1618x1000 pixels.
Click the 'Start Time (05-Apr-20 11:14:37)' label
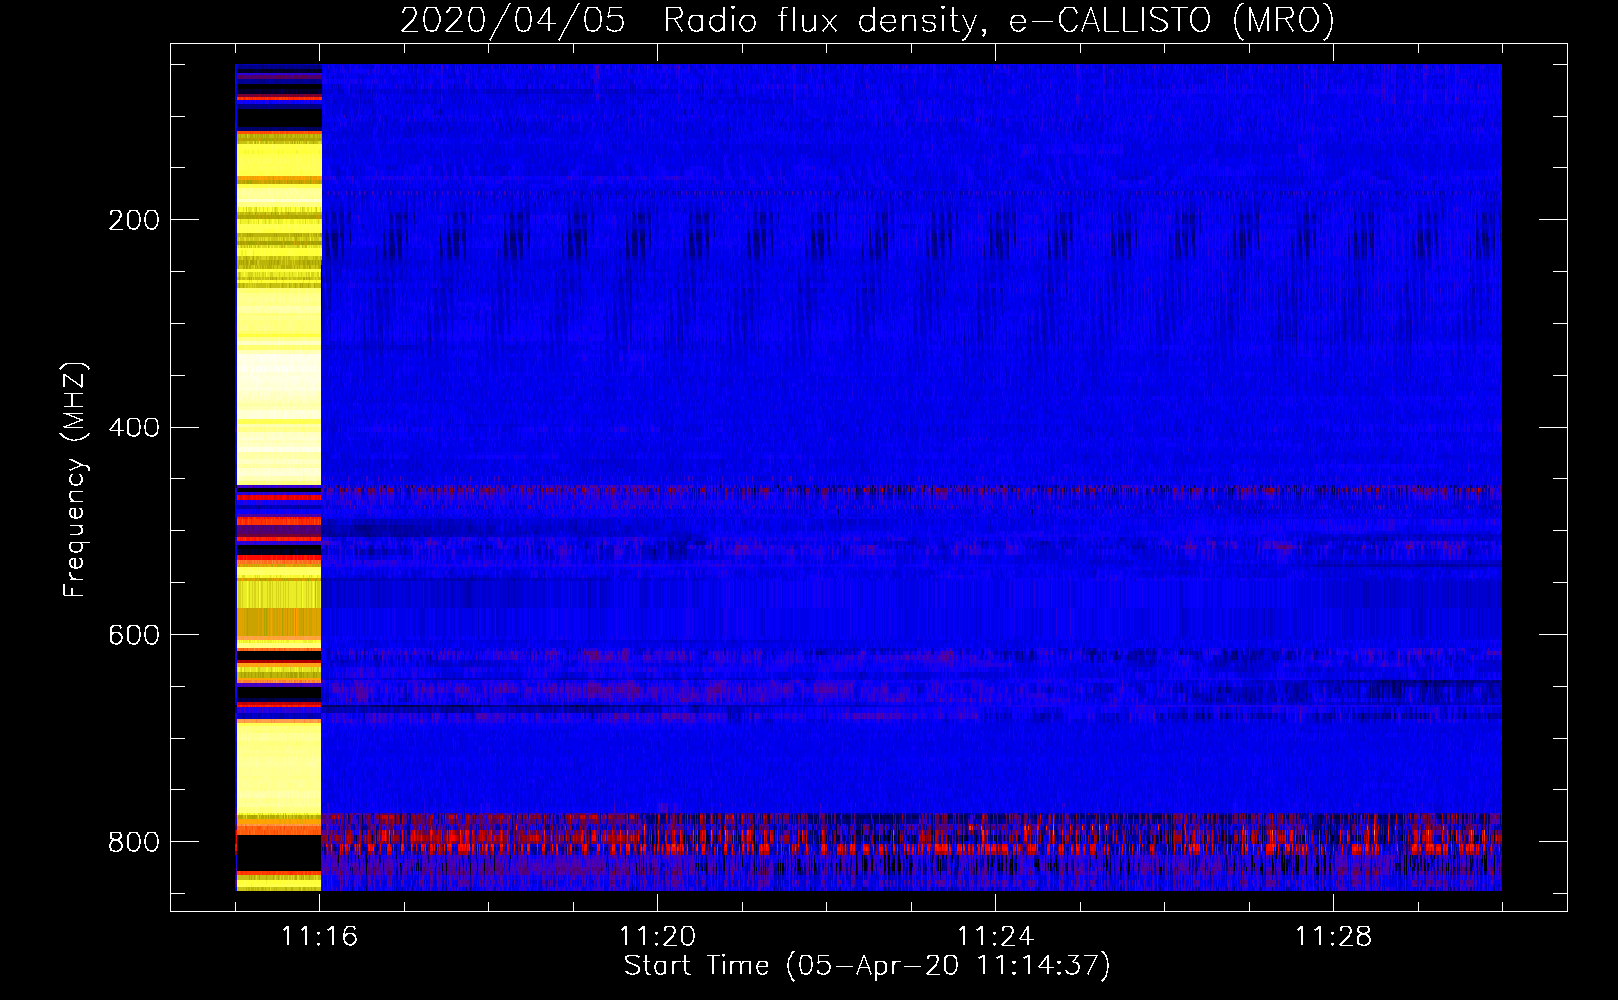coord(867,966)
